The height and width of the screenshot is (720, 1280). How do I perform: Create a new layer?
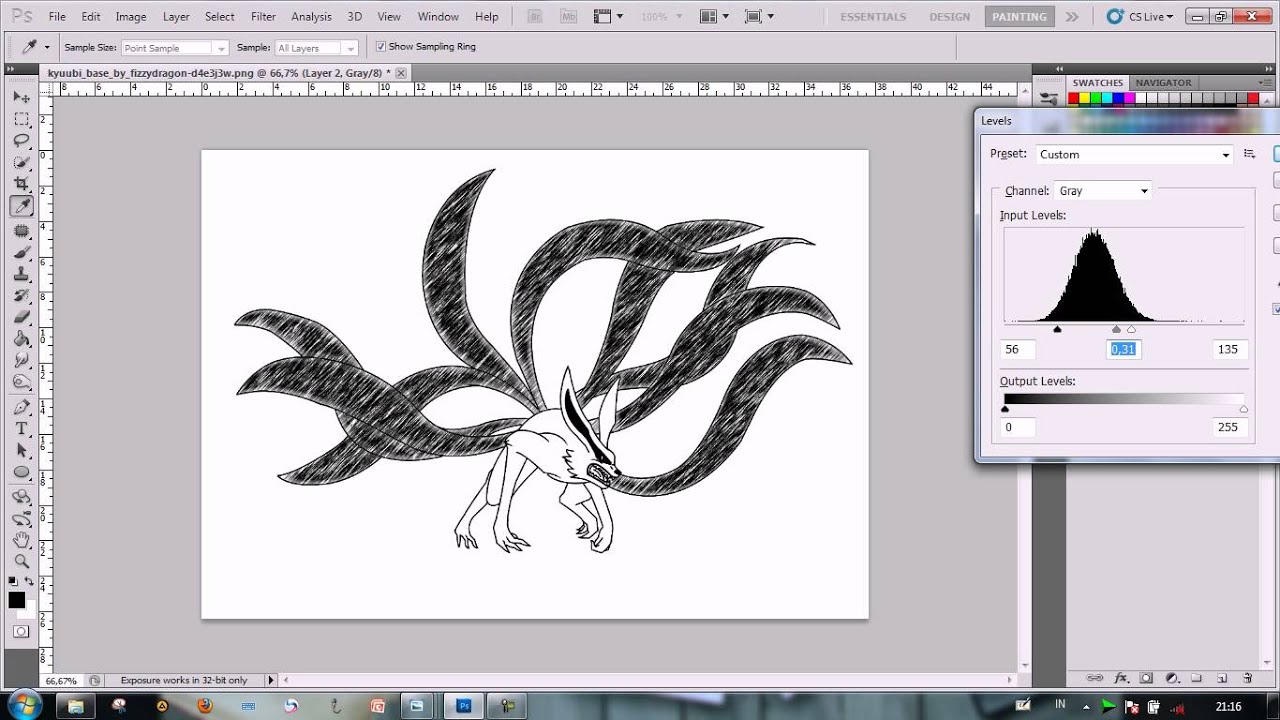point(1221,678)
